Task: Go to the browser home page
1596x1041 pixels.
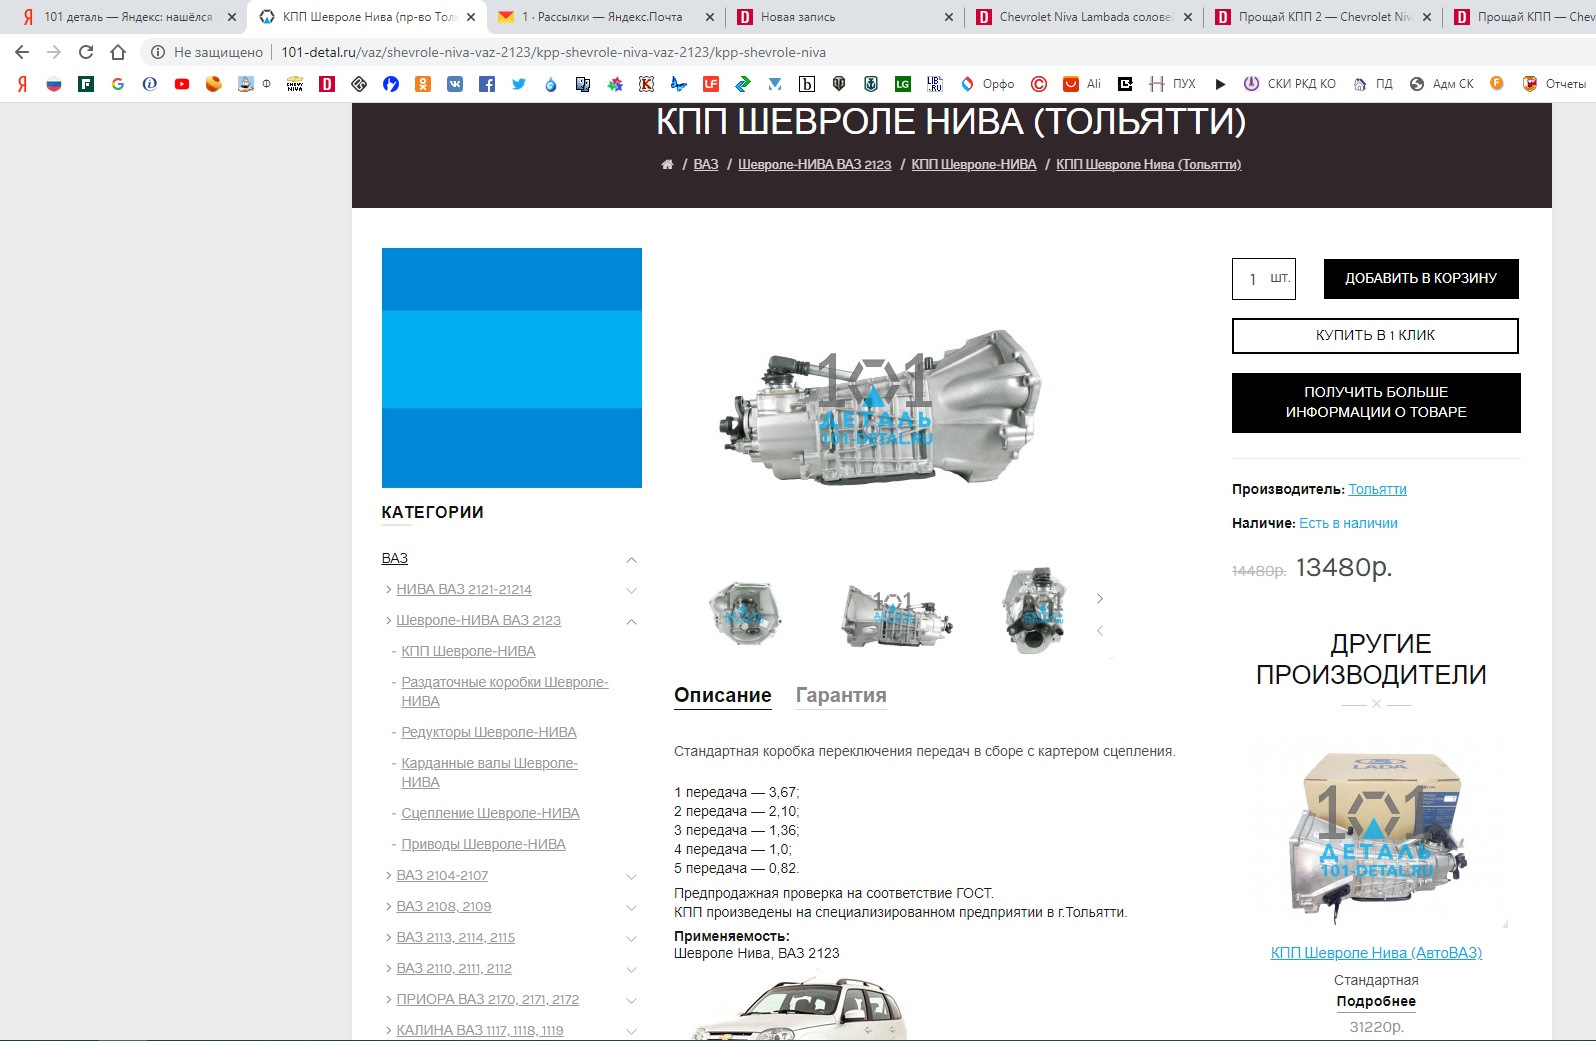Action: pyautogui.click(x=118, y=52)
